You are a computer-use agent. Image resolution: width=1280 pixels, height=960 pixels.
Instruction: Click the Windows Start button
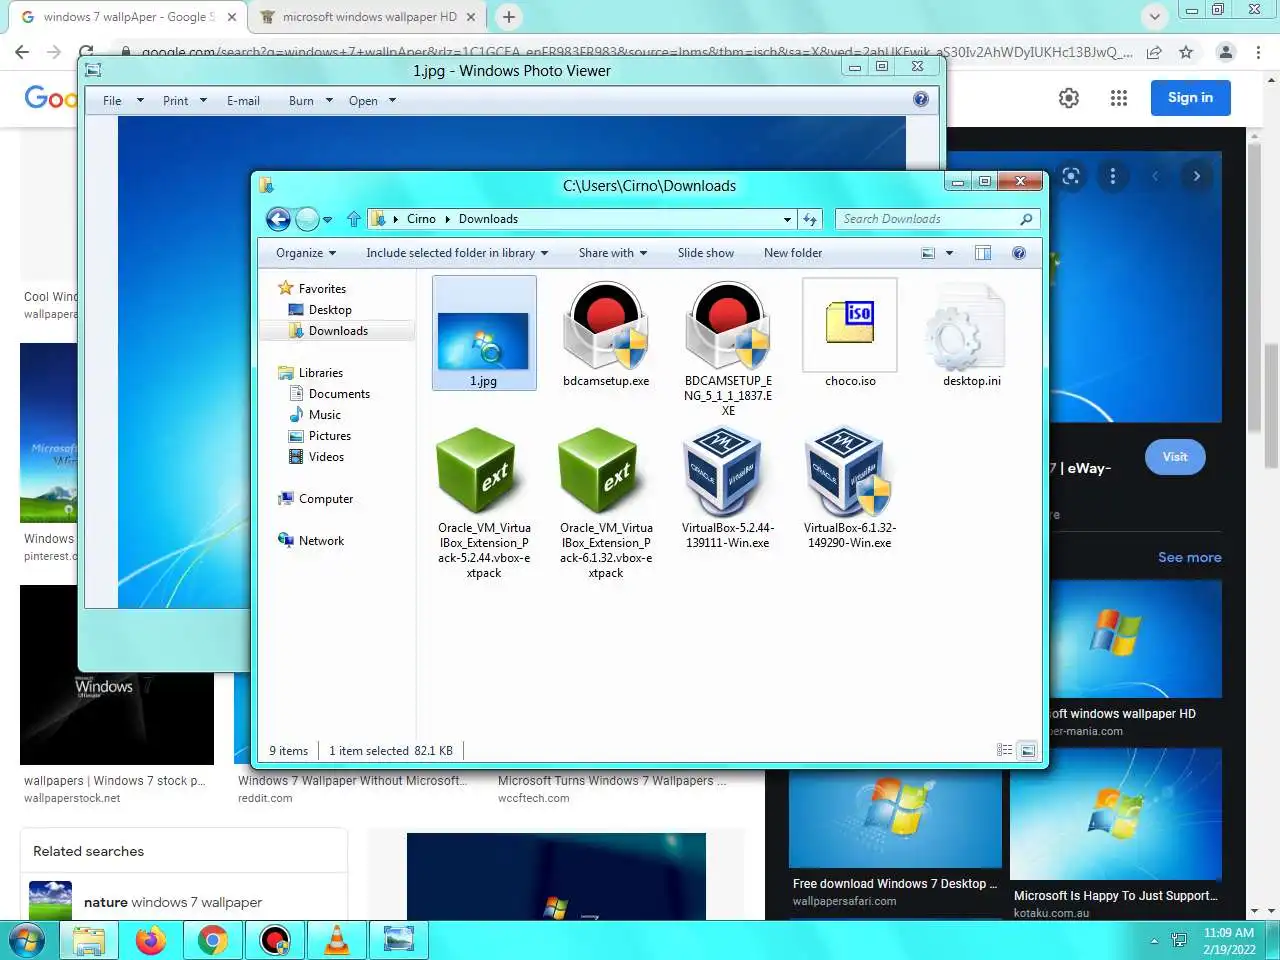(x=27, y=940)
